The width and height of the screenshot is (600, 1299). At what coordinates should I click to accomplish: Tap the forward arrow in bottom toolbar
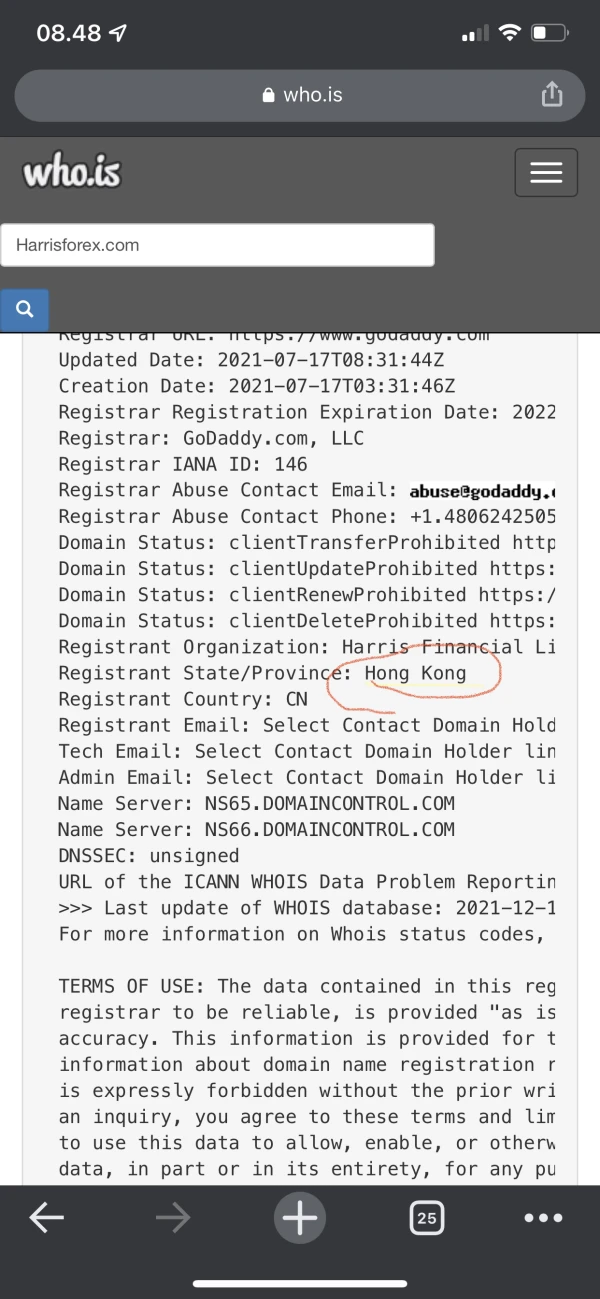(x=173, y=1217)
